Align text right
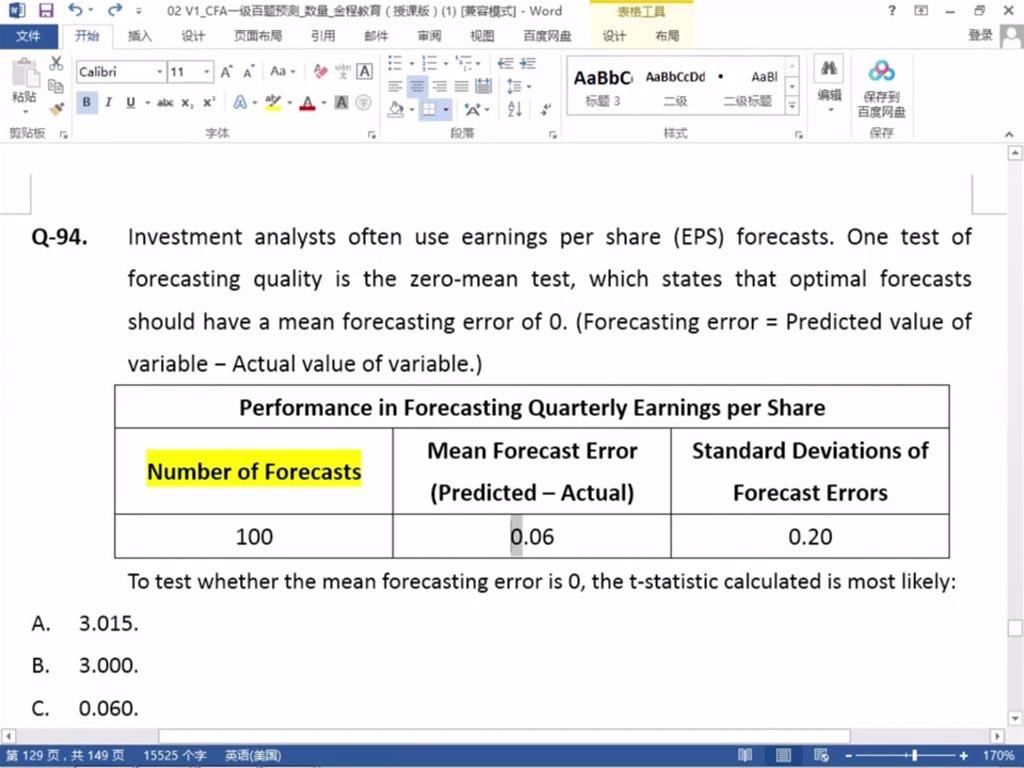Viewport: 1024px width, 768px height. pos(440,86)
